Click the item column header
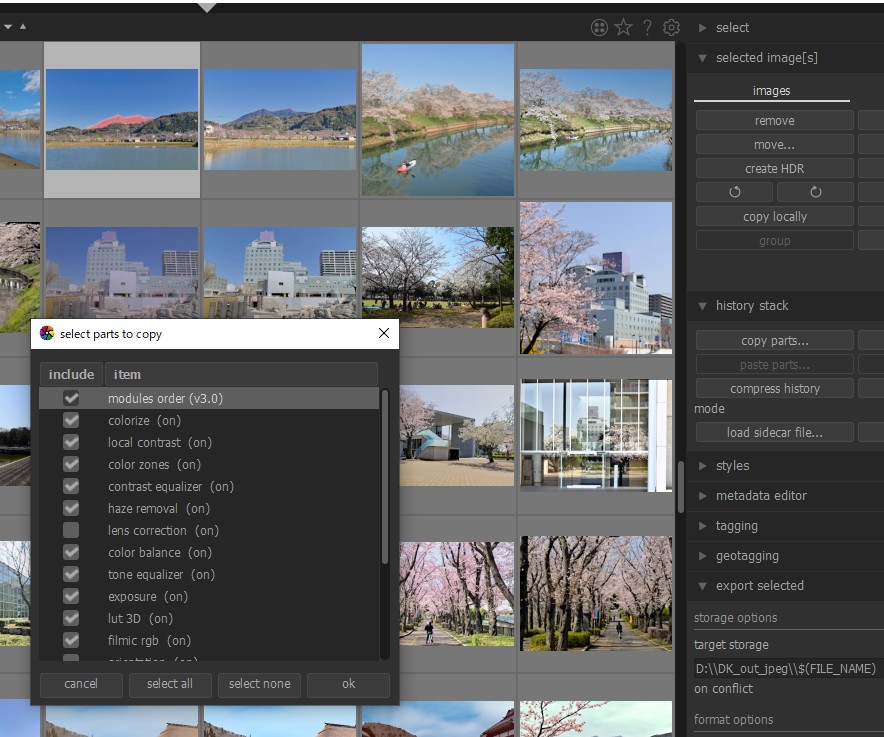 click(x=241, y=374)
